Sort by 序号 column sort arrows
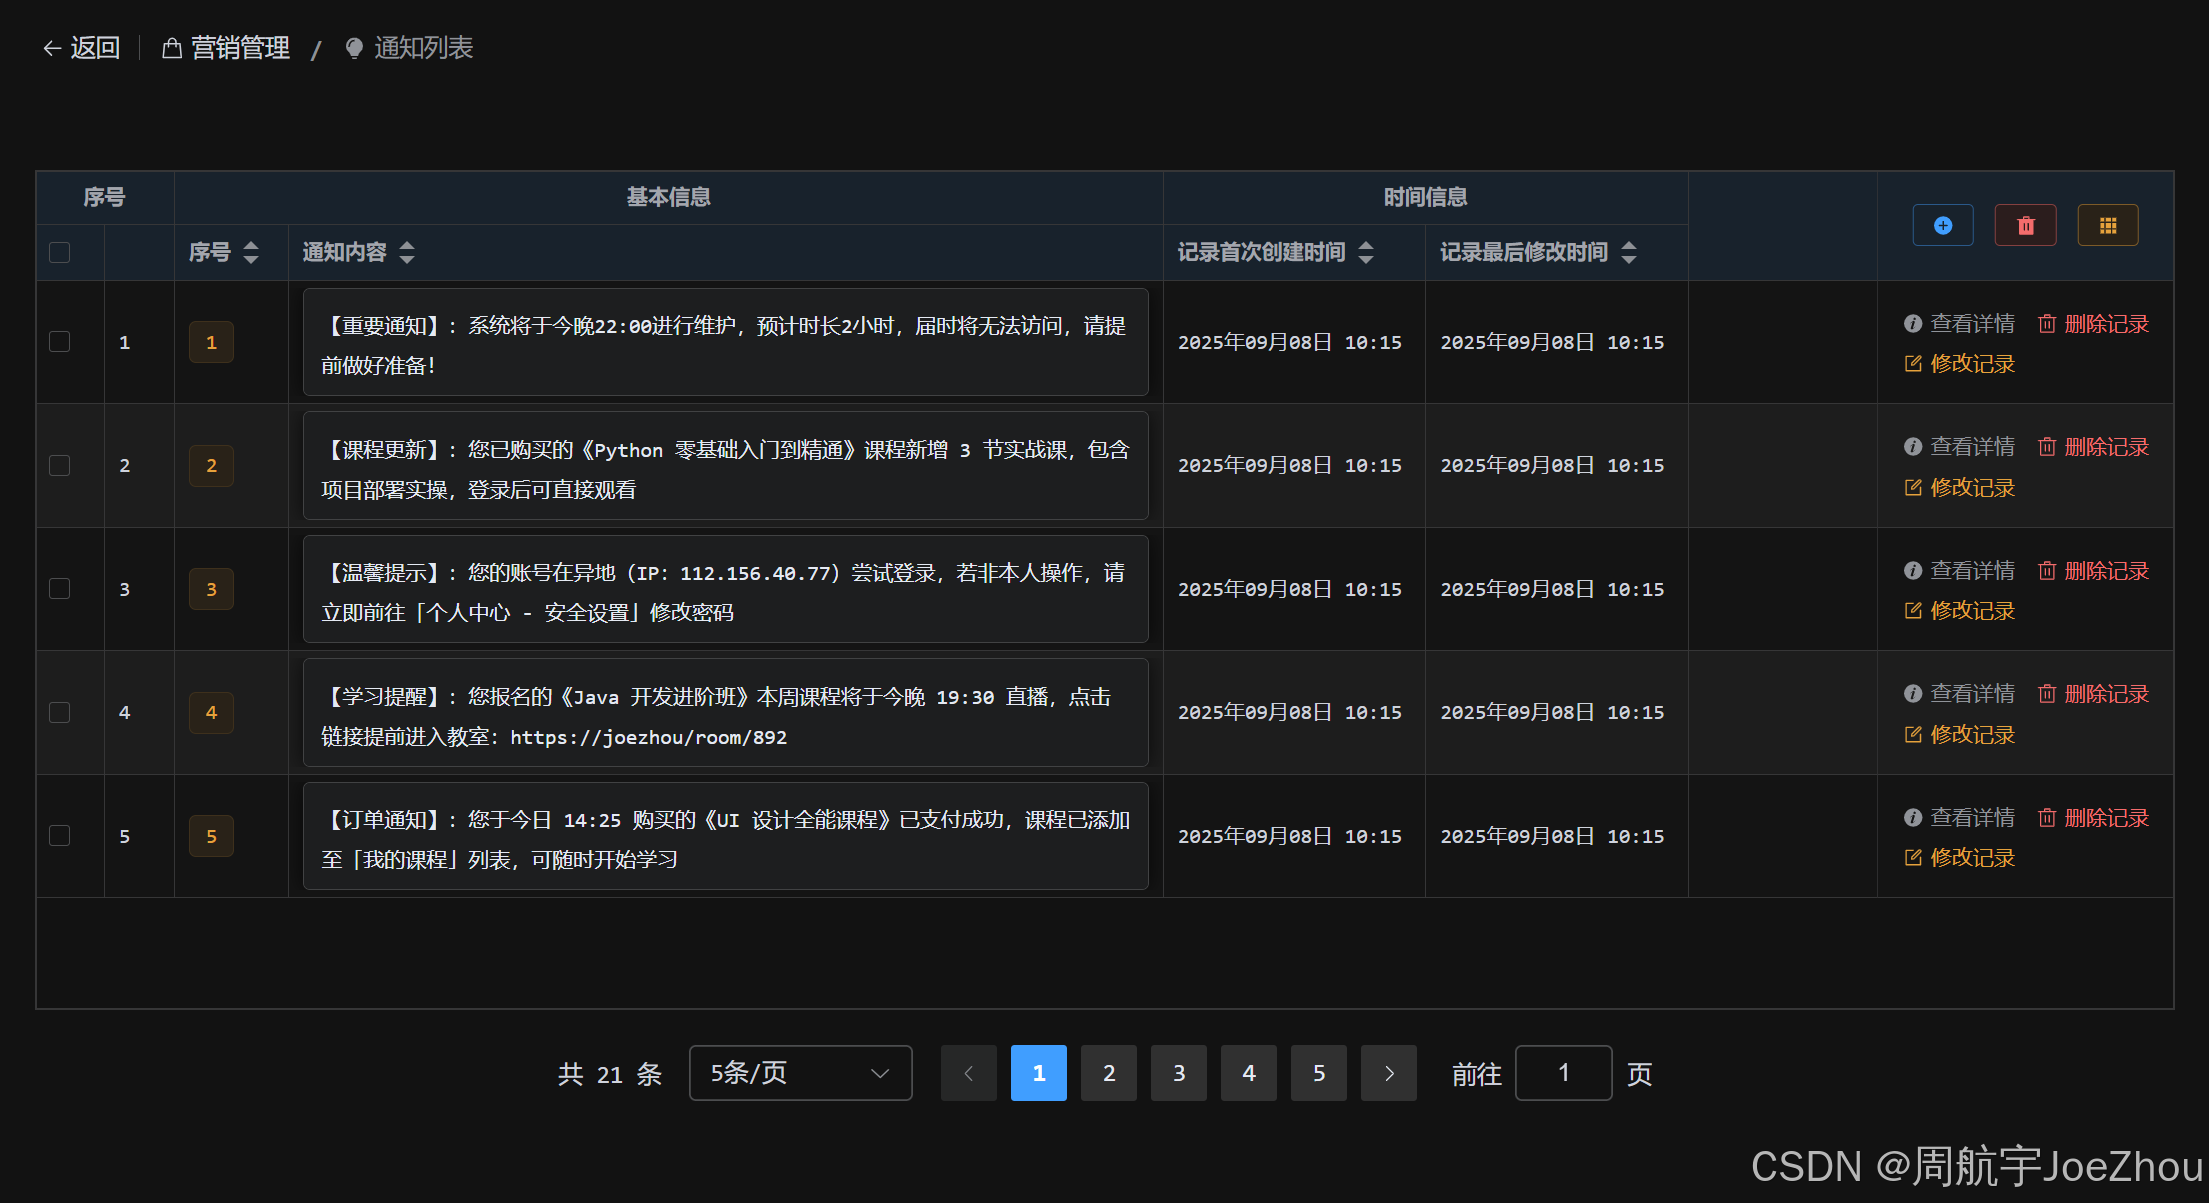Viewport: 2209px width, 1203px height. (x=251, y=252)
